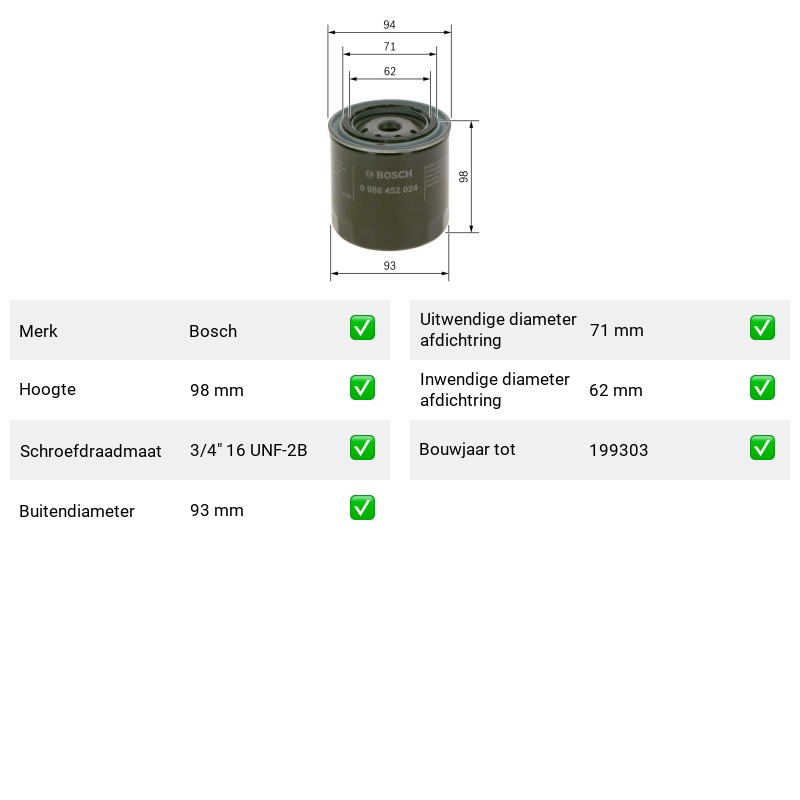Click the green checkmark beside Merk Bosch
The height and width of the screenshot is (800, 800).
[362, 328]
